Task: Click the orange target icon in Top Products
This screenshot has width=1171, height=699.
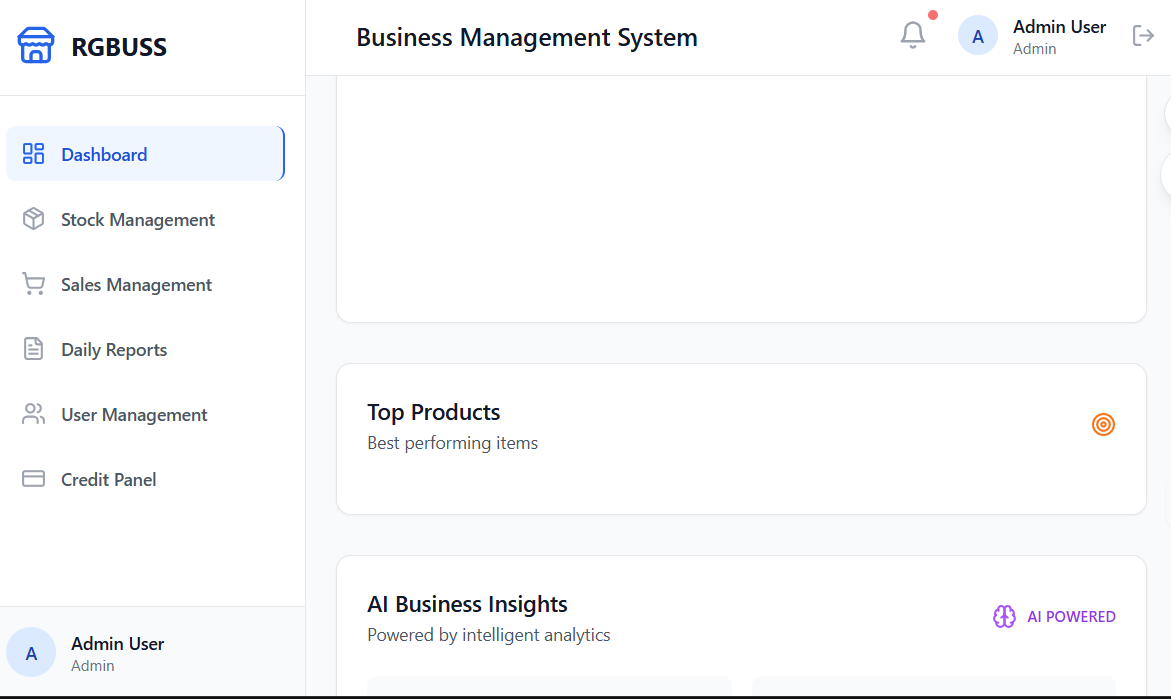Action: (x=1103, y=425)
